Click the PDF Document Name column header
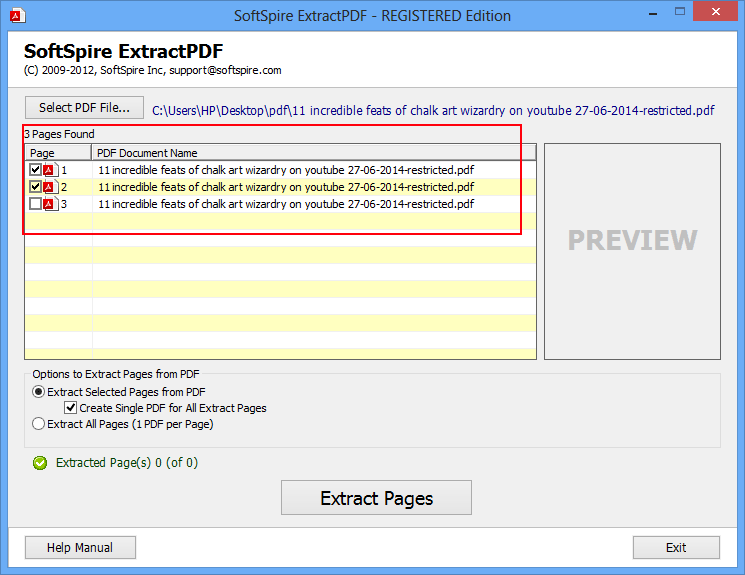Image resolution: width=745 pixels, height=575 pixels. 314,153
